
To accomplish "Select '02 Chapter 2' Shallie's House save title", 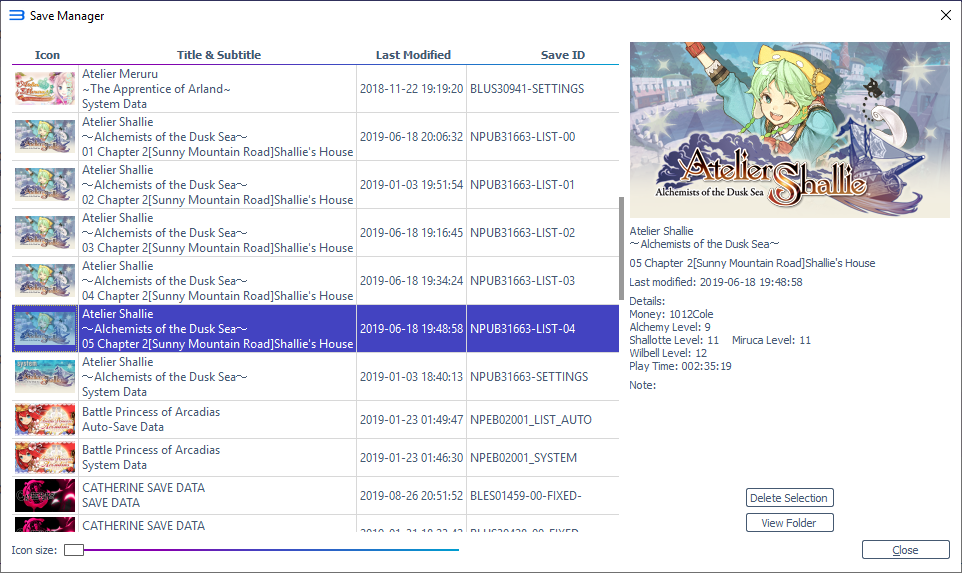I will (218, 184).
